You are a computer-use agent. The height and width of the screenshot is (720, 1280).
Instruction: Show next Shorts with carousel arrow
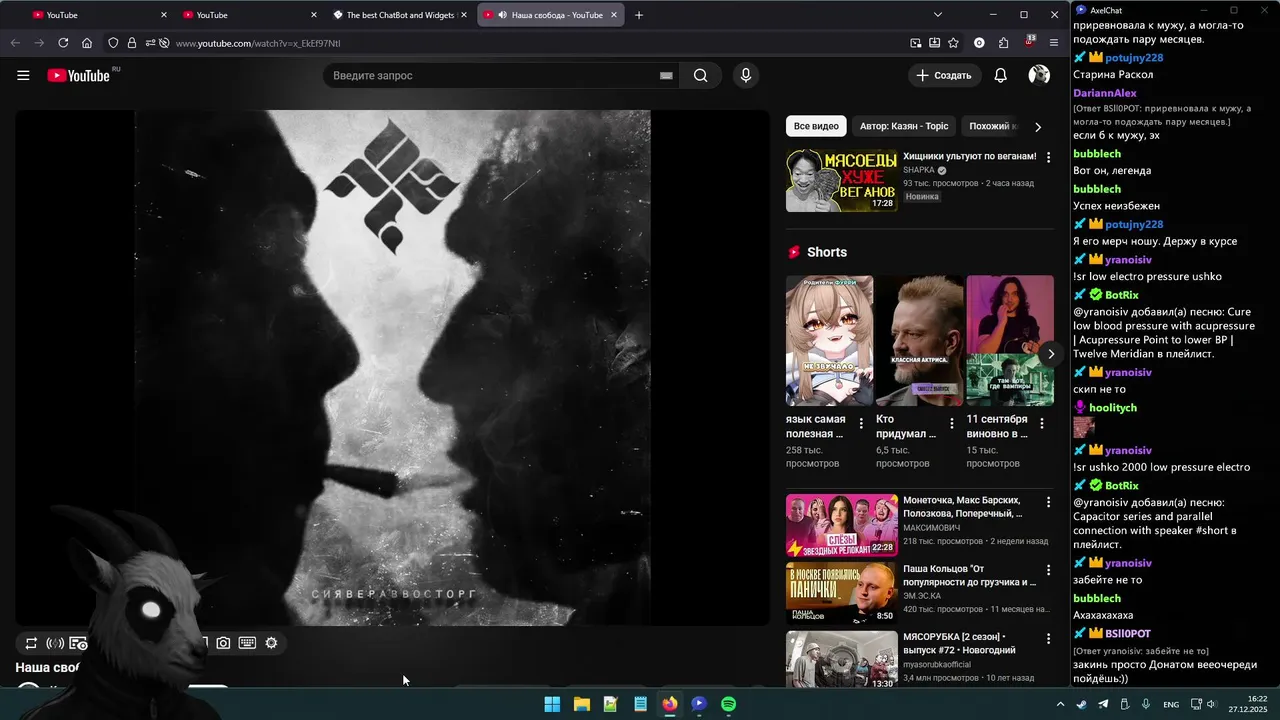click(x=1050, y=354)
